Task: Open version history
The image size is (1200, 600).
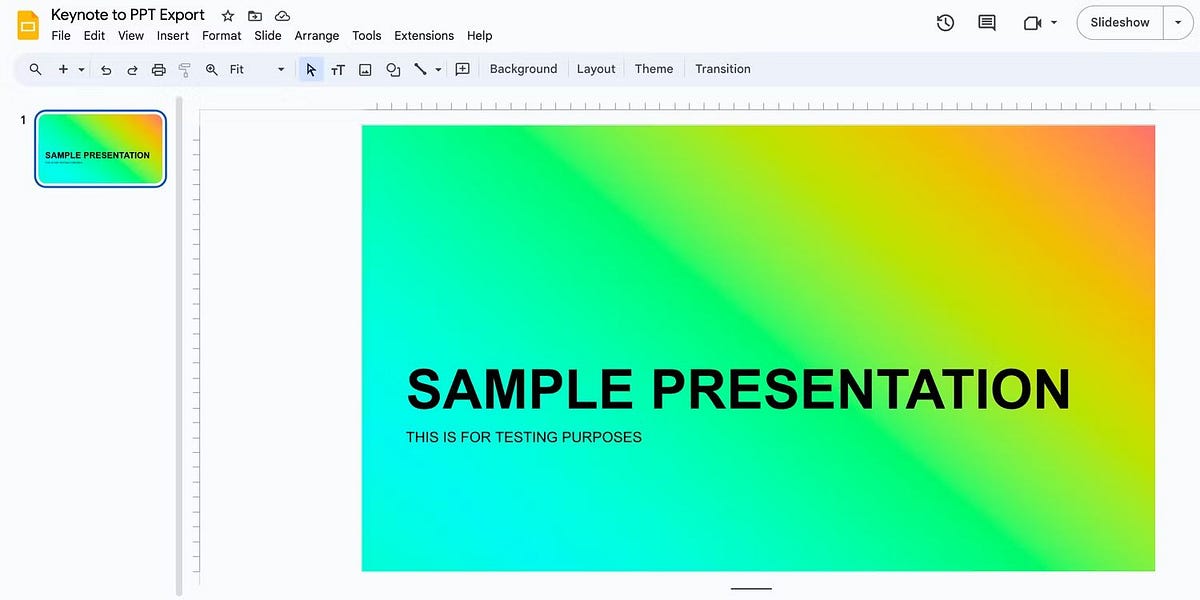Action: click(x=944, y=22)
